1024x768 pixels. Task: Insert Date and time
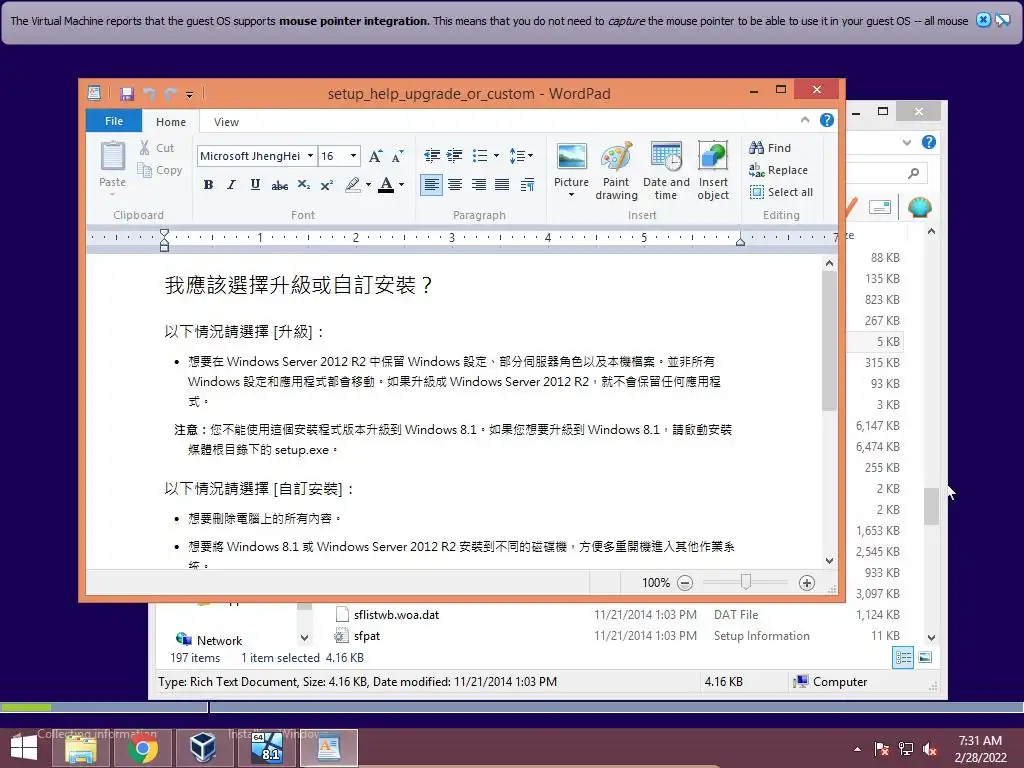[x=666, y=170]
